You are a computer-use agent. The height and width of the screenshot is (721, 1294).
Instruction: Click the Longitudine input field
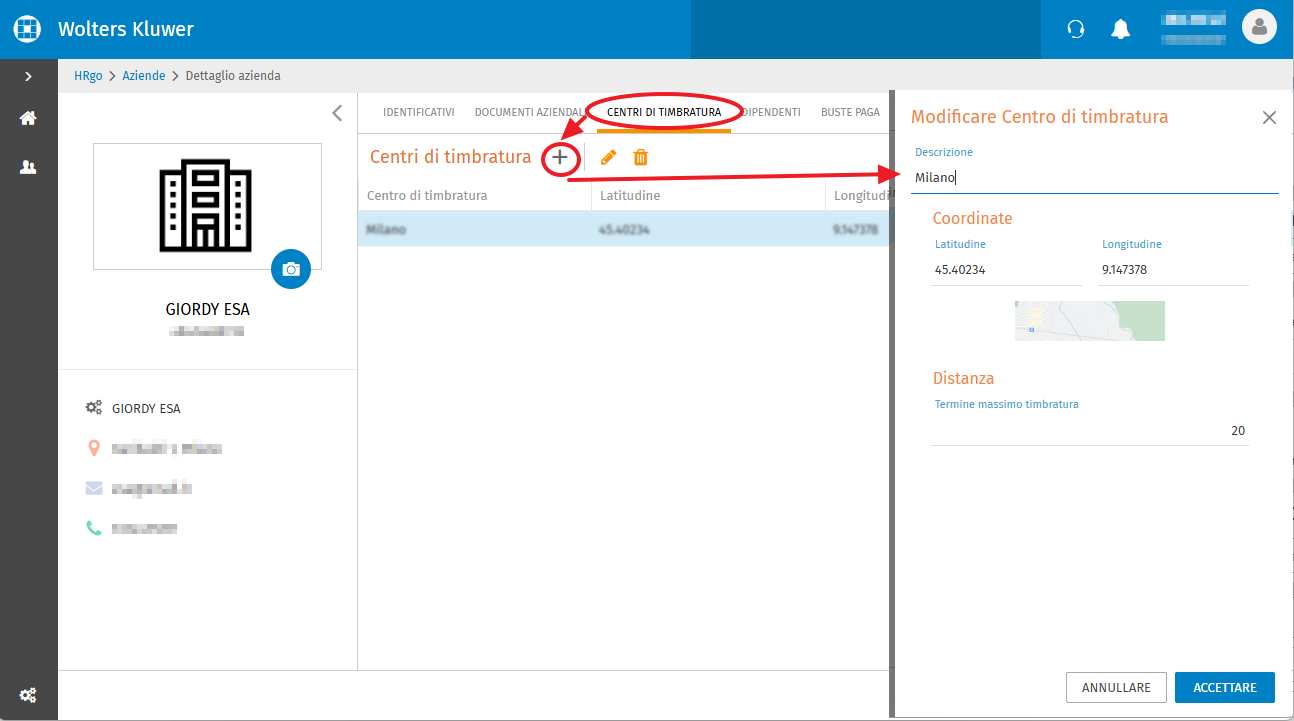click(x=1173, y=269)
